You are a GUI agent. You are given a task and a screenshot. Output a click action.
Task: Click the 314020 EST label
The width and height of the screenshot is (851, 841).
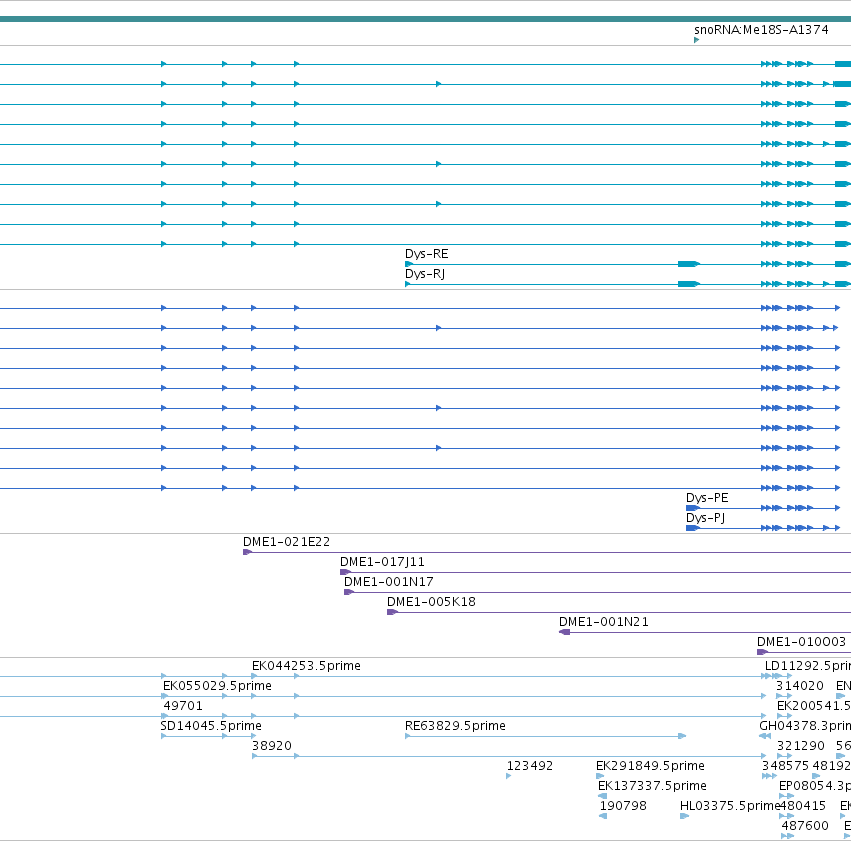[x=800, y=686]
